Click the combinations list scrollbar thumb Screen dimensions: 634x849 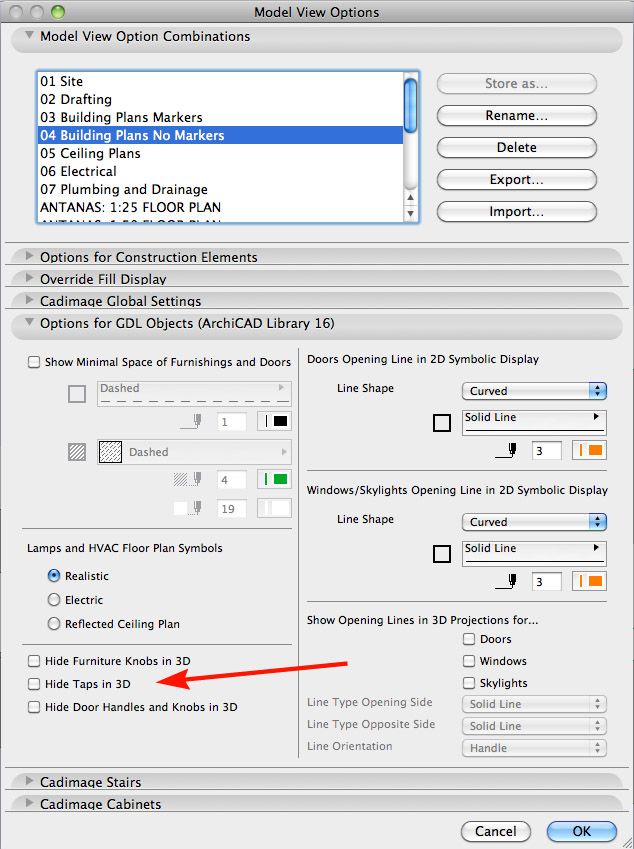[410, 106]
